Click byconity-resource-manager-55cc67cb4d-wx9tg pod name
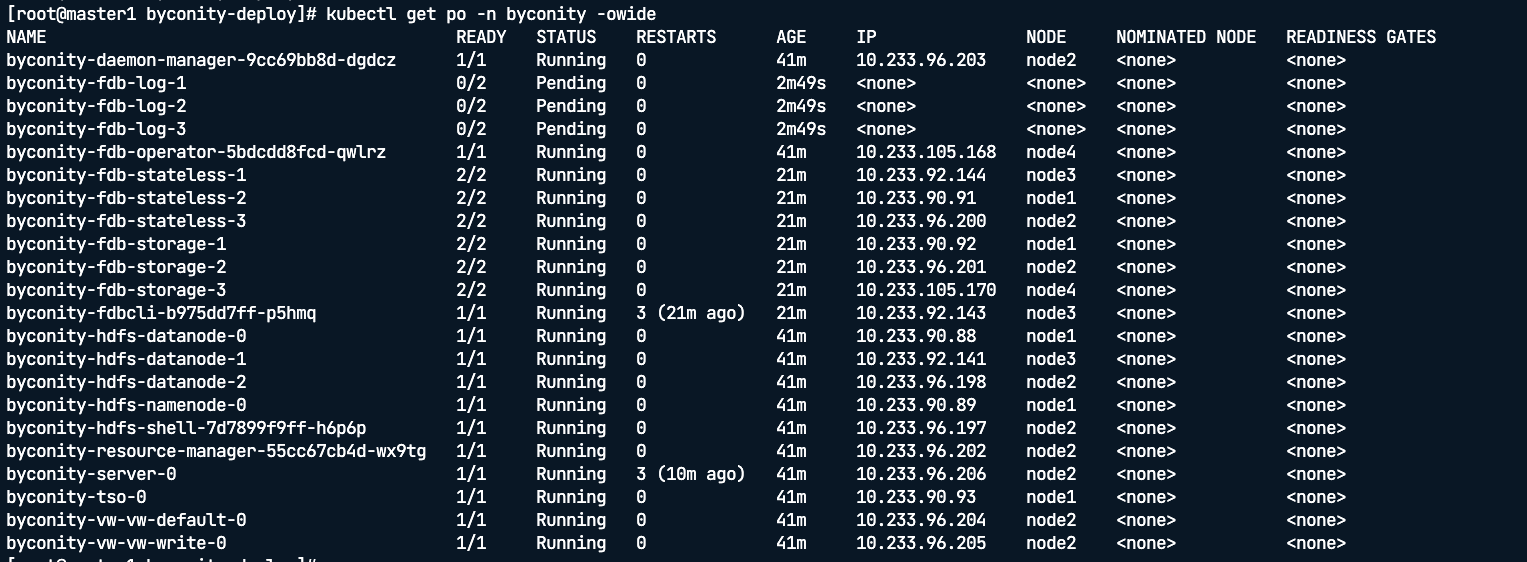This screenshot has width=1527, height=562. coord(216,451)
